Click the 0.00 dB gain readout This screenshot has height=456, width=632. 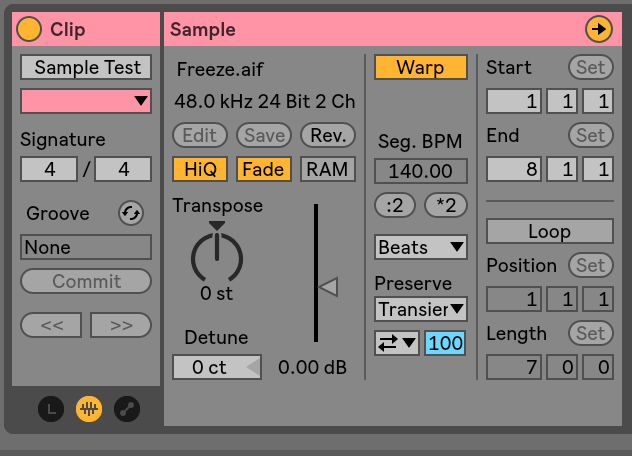312,367
